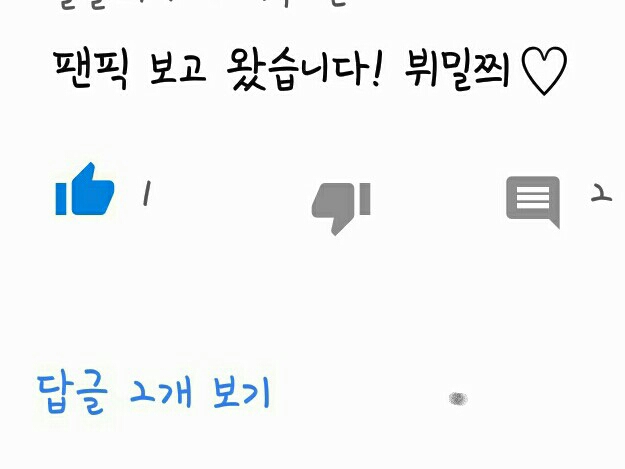This screenshot has width=625, height=469.
Task: Click 보기 at the end of the blue link
Action: pos(242,393)
